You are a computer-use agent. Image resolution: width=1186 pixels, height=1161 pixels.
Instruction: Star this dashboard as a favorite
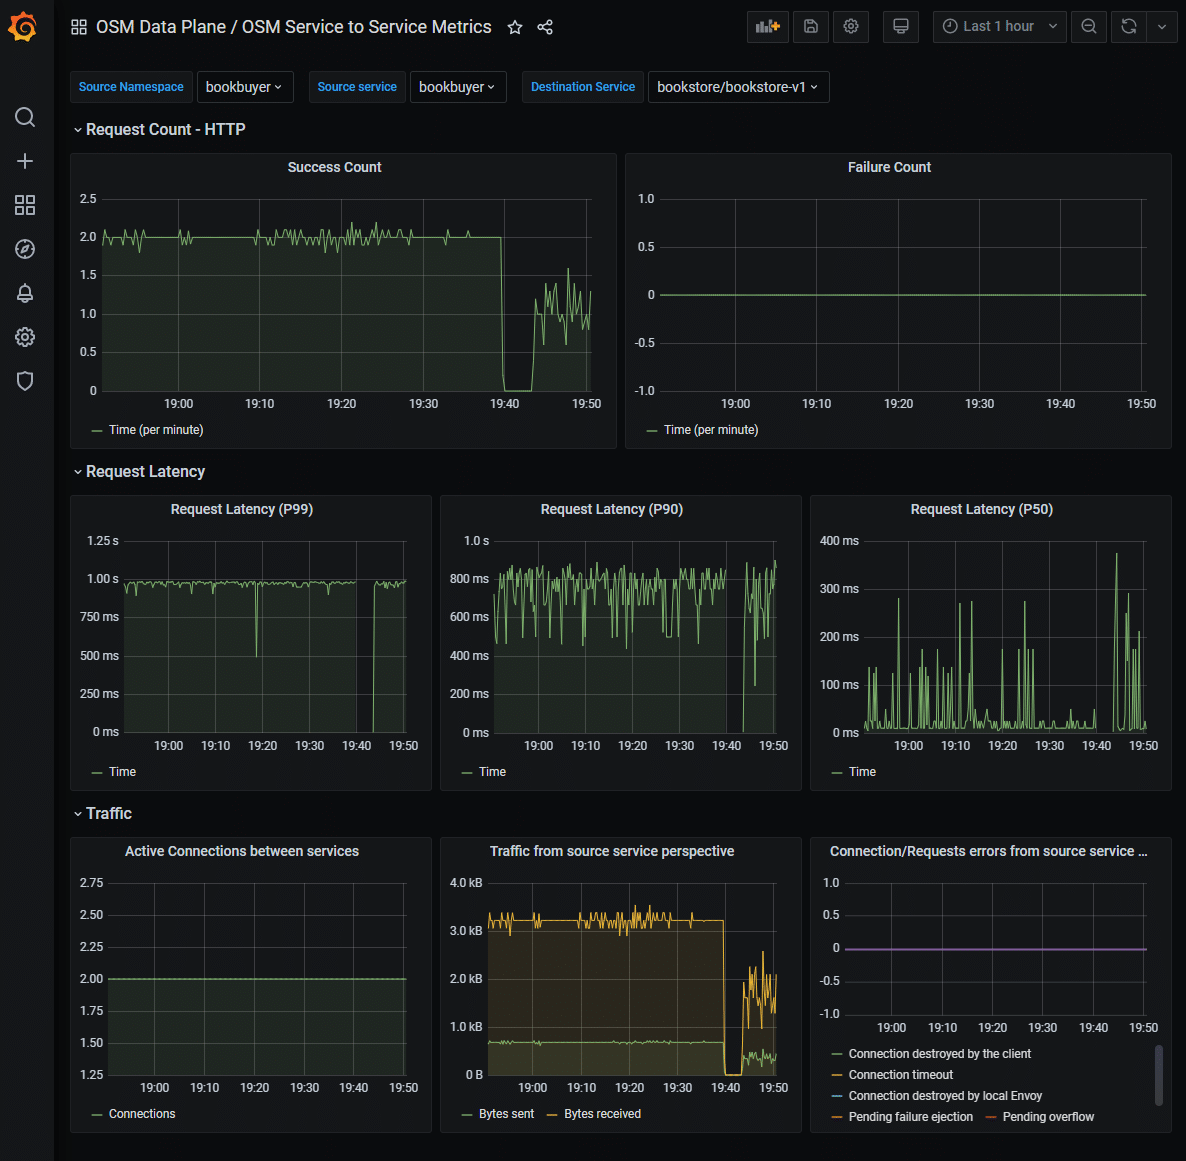(x=514, y=27)
